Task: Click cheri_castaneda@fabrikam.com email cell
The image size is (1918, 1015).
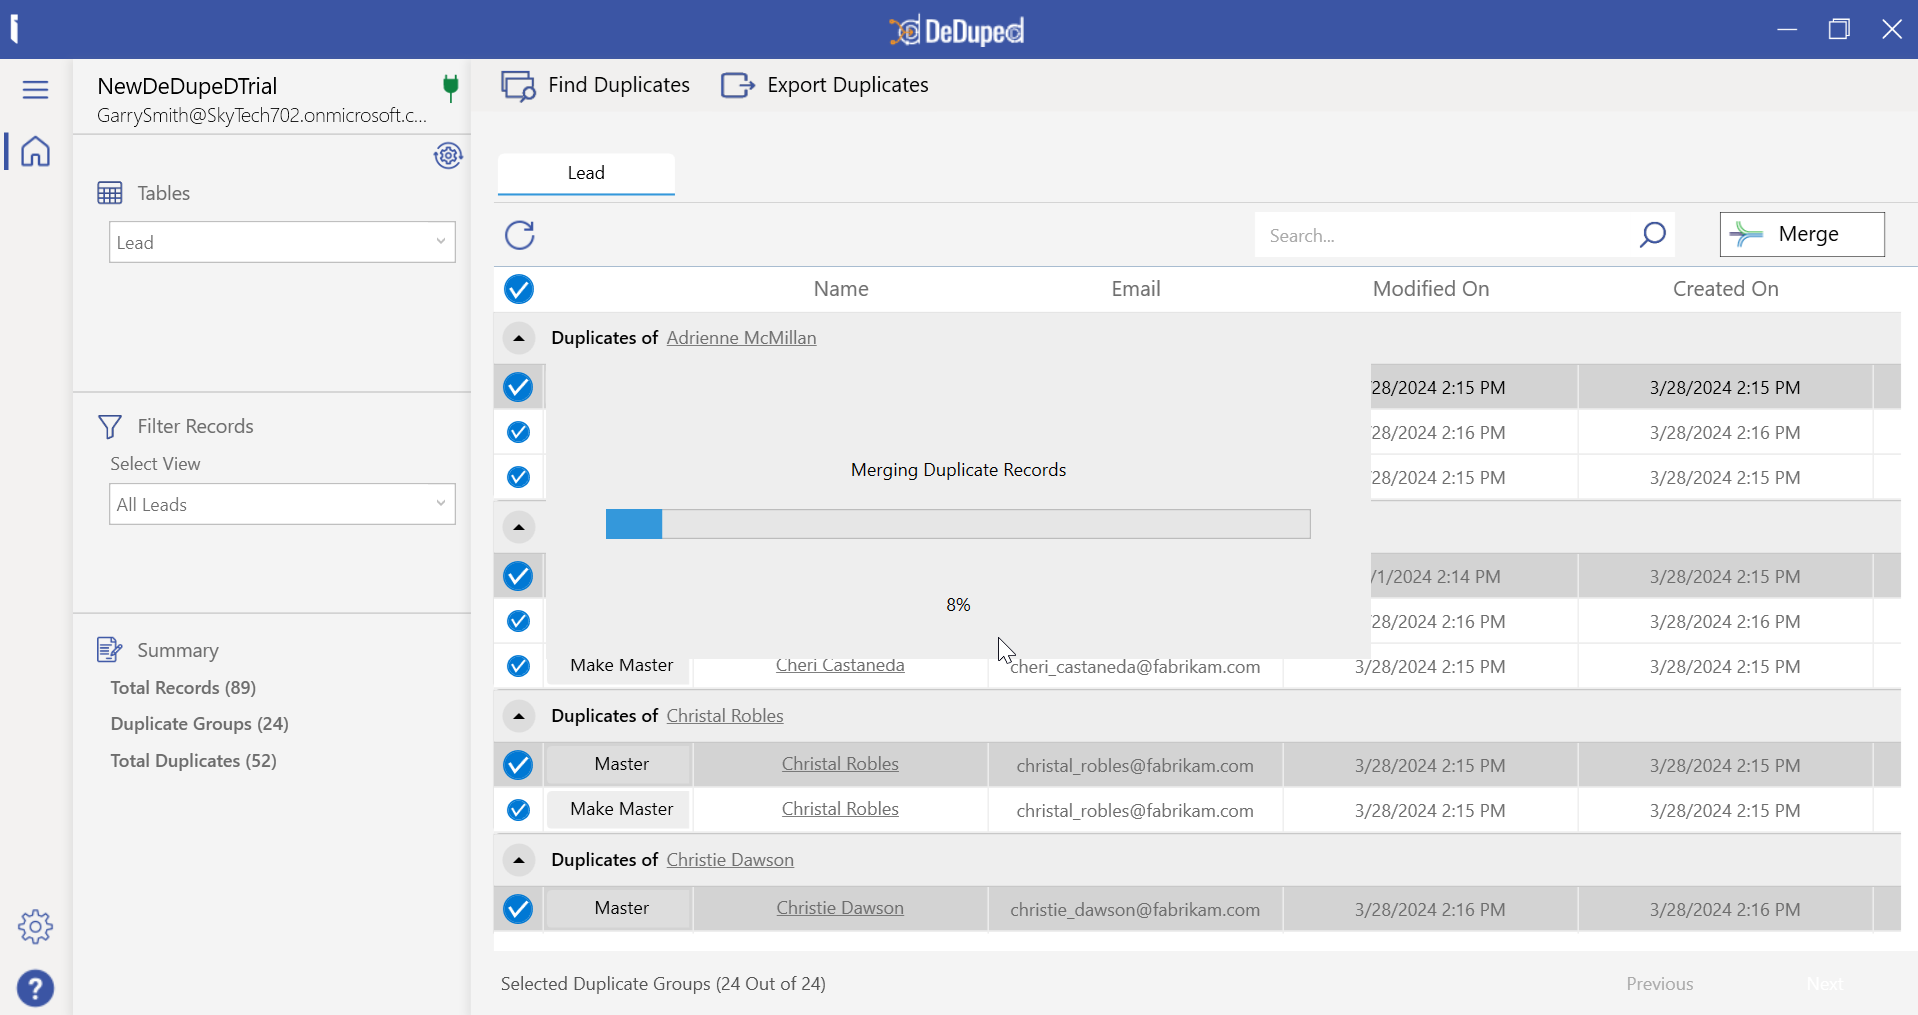Action: (x=1135, y=667)
